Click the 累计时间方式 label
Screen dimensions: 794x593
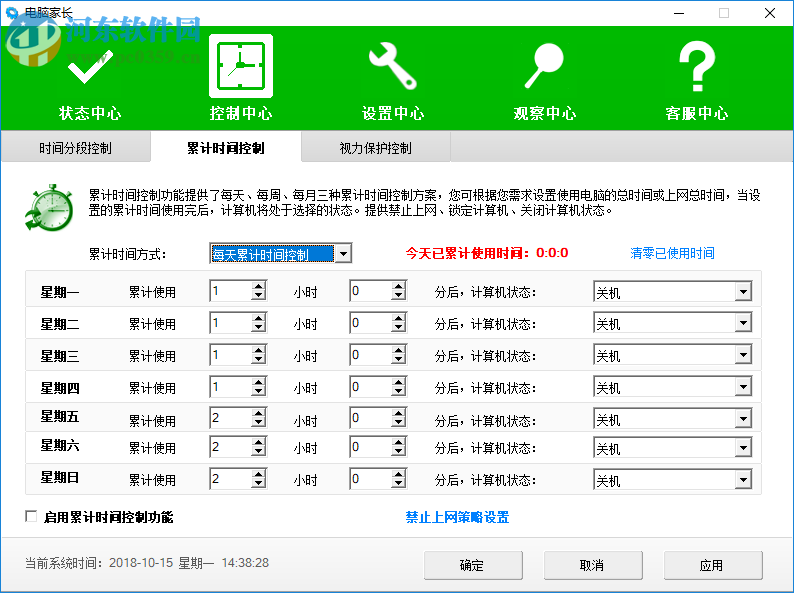pyautogui.click(x=128, y=254)
